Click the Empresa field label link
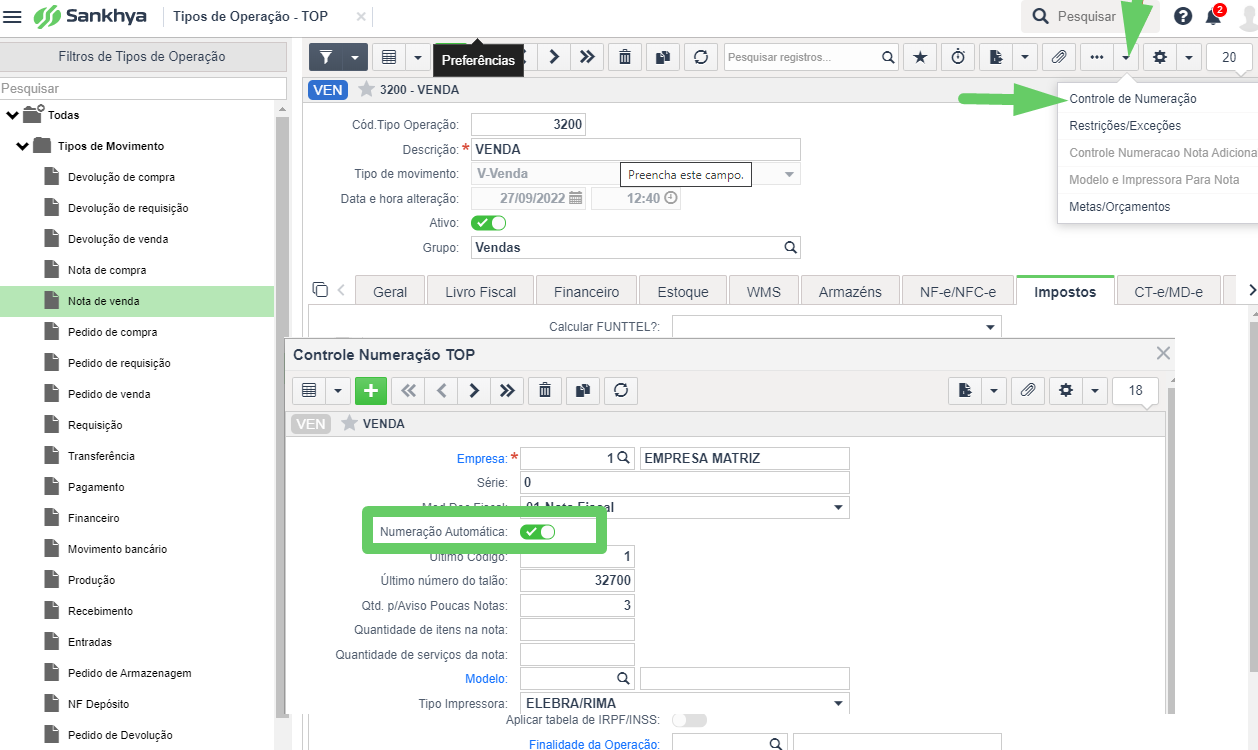Viewport: 1258px width, 750px height. pyautogui.click(x=482, y=458)
